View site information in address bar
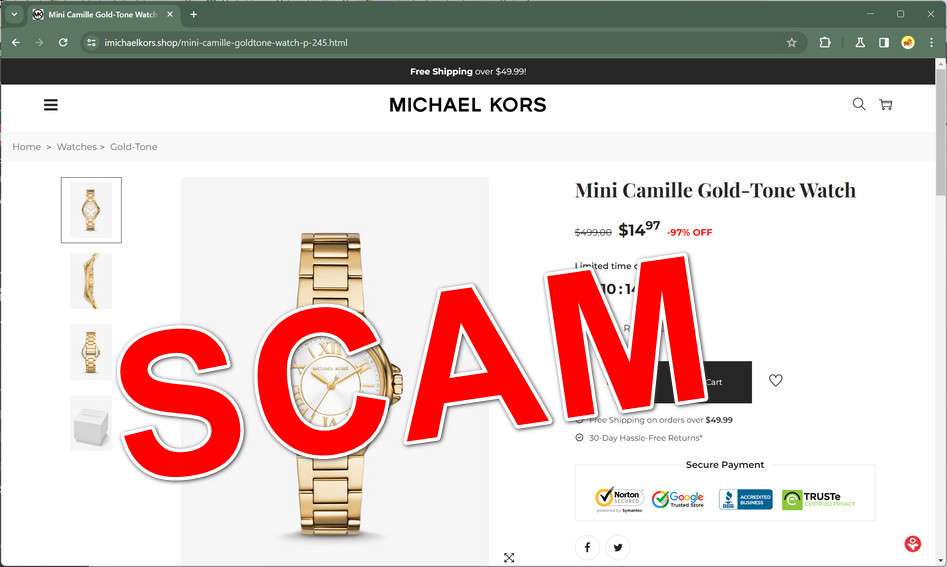The height and width of the screenshot is (567, 947). pos(91,42)
